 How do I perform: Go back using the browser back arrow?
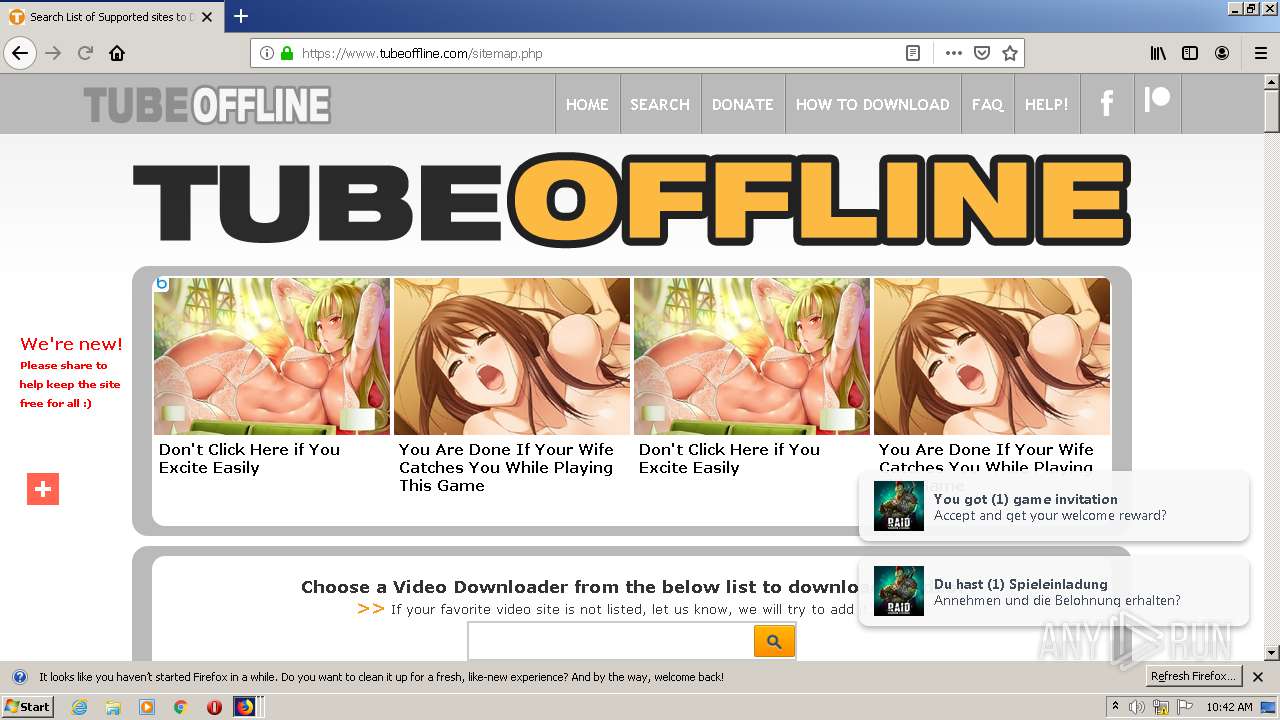[x=20, y=53]
